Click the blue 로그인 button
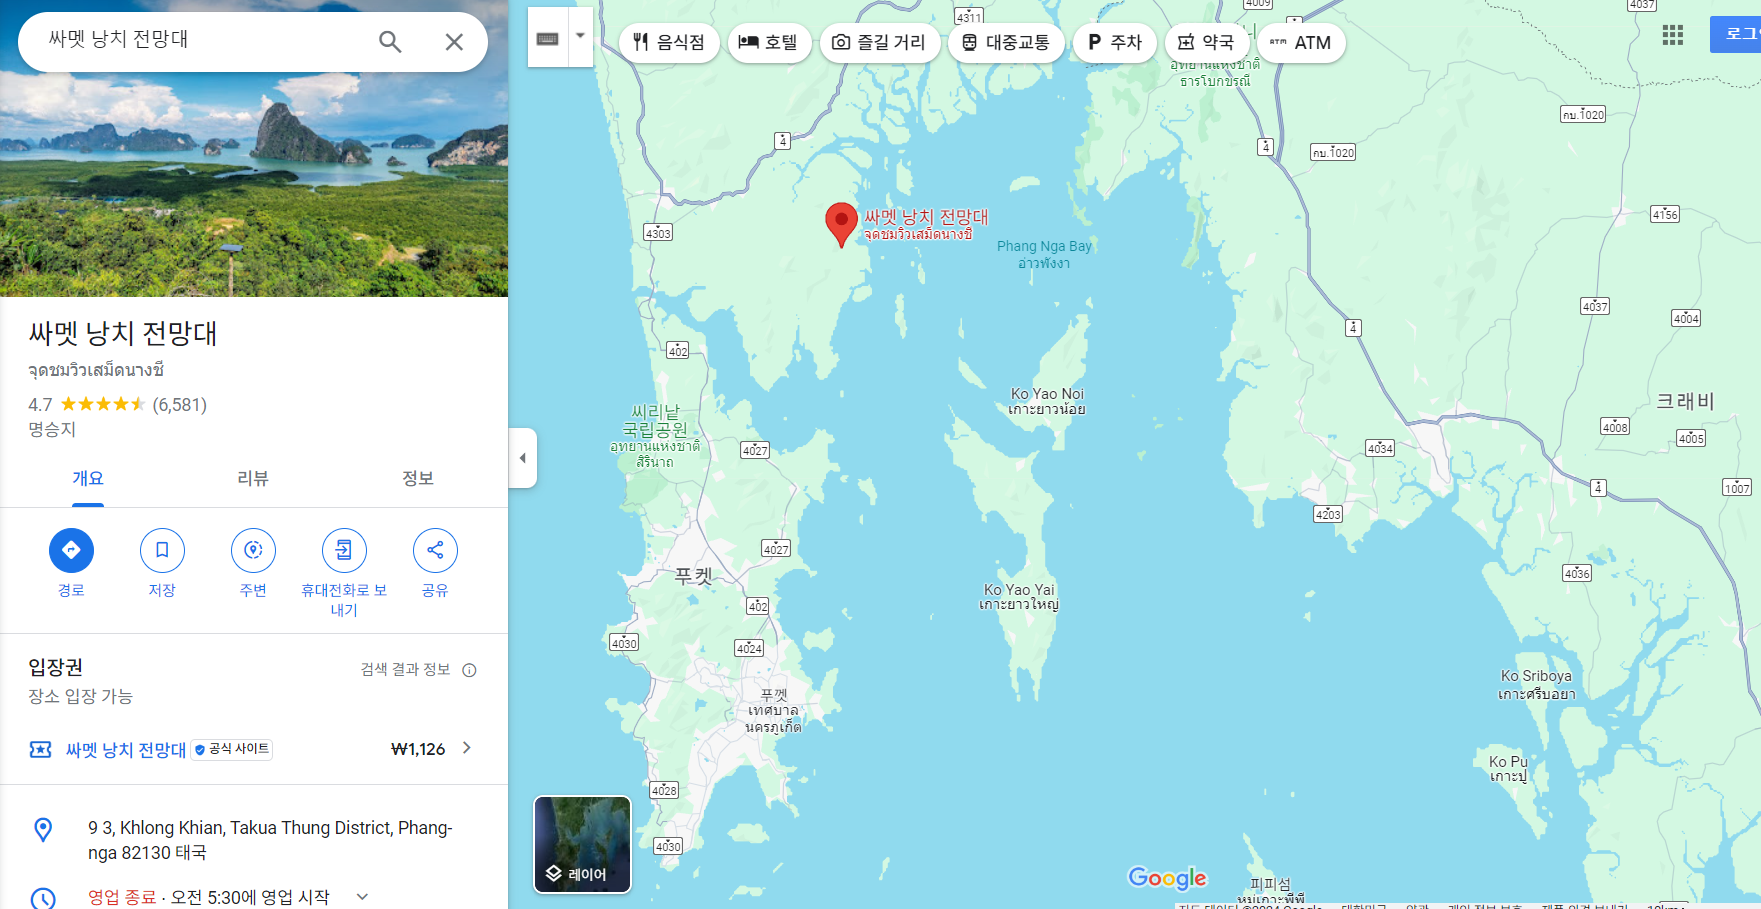 pos(1737,34)
